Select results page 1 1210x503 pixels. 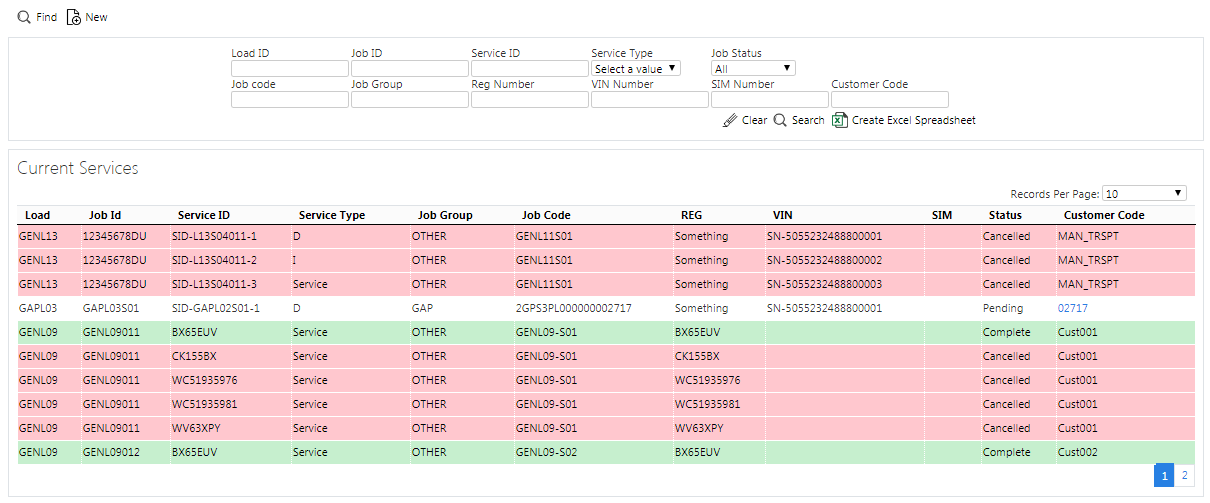(x=1164, y=476)
